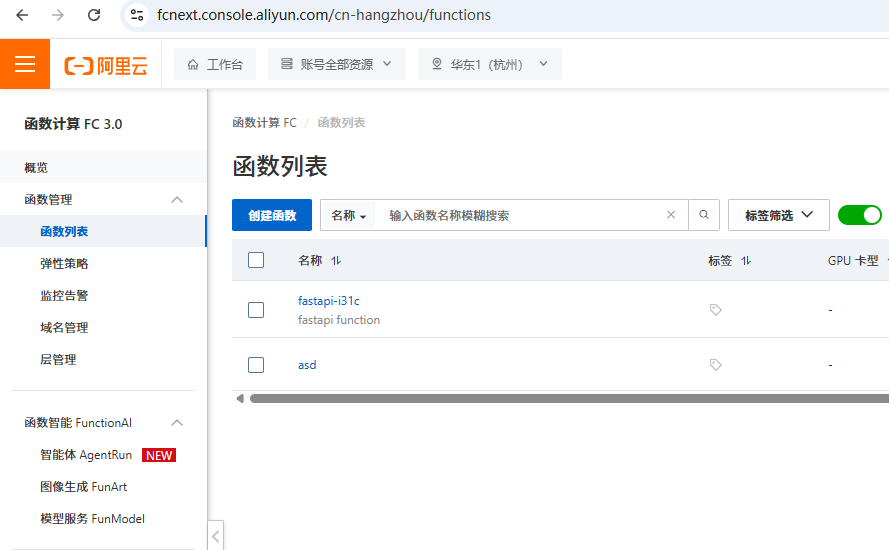Viewport: 889px width, 550px height.
Task: Click the search magnifier icon
Action: pyautogui.click(x=704, y=215)
